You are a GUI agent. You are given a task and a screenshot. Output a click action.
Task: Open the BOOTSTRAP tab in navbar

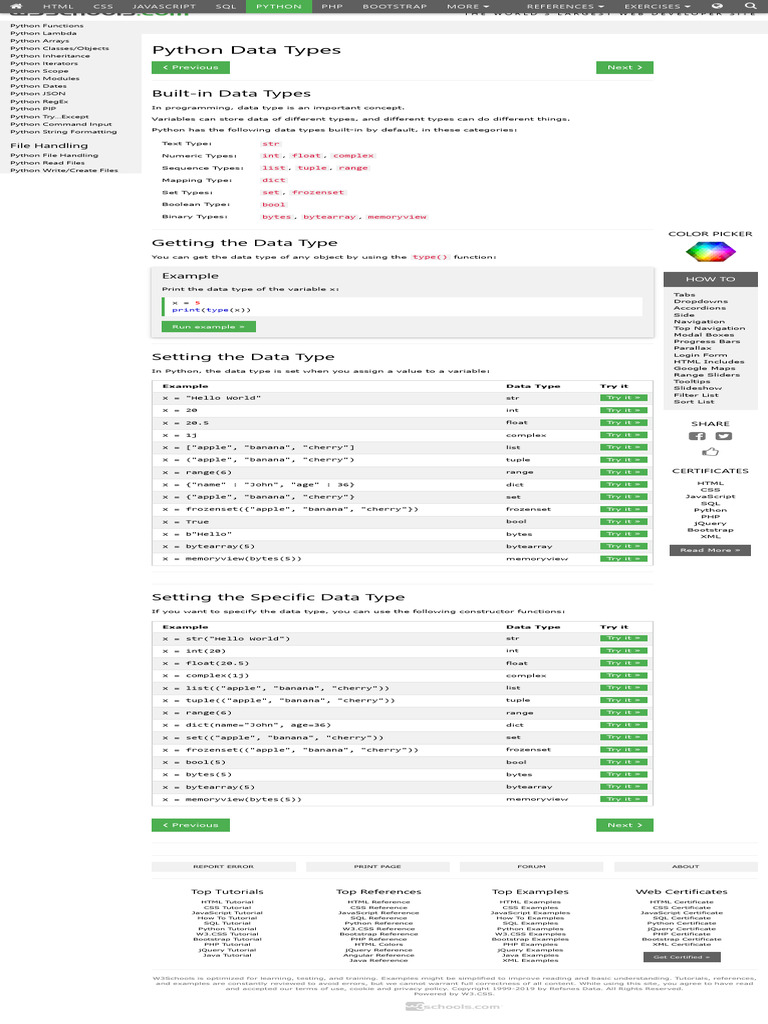point(394,6)
